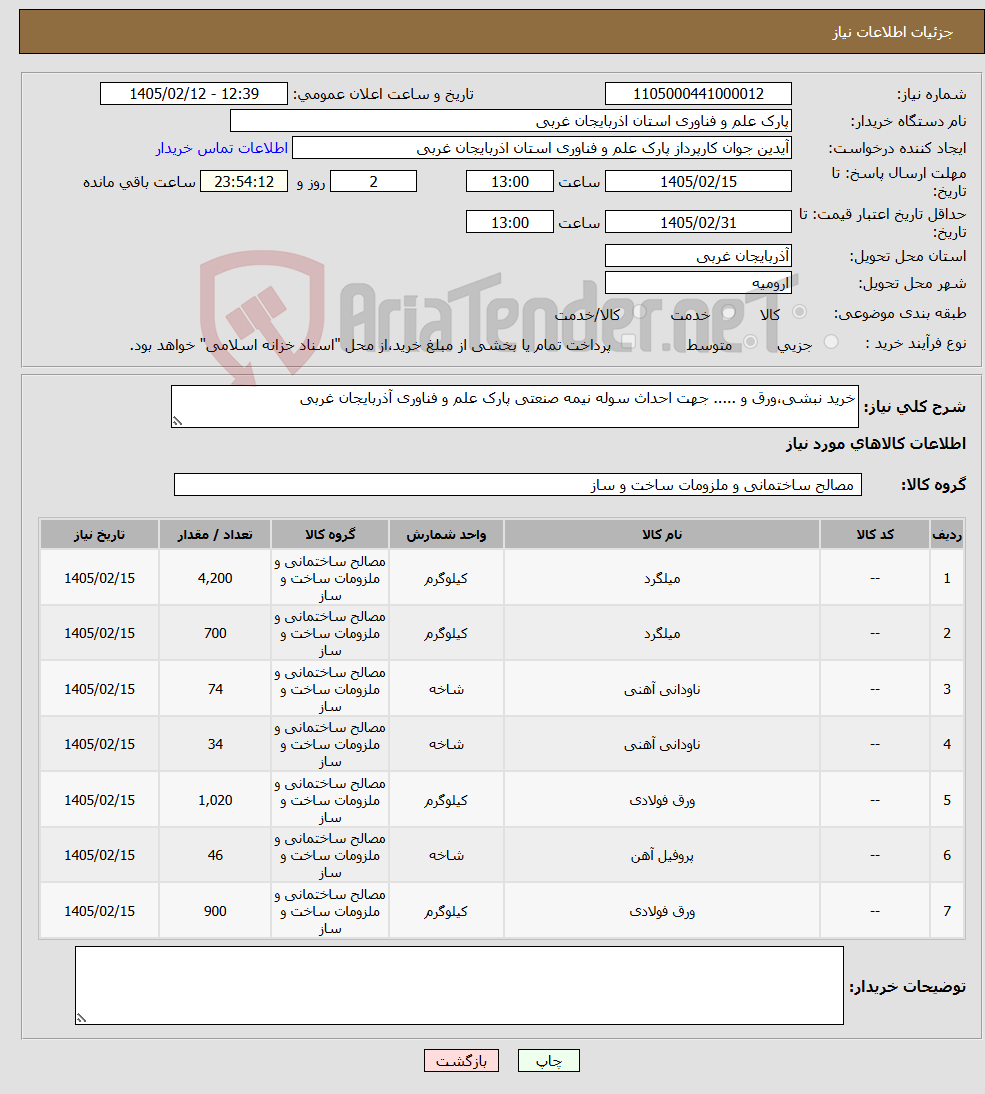
Task: Click the goods group field مصالح ساختمانی
Action: click(518, 485)
